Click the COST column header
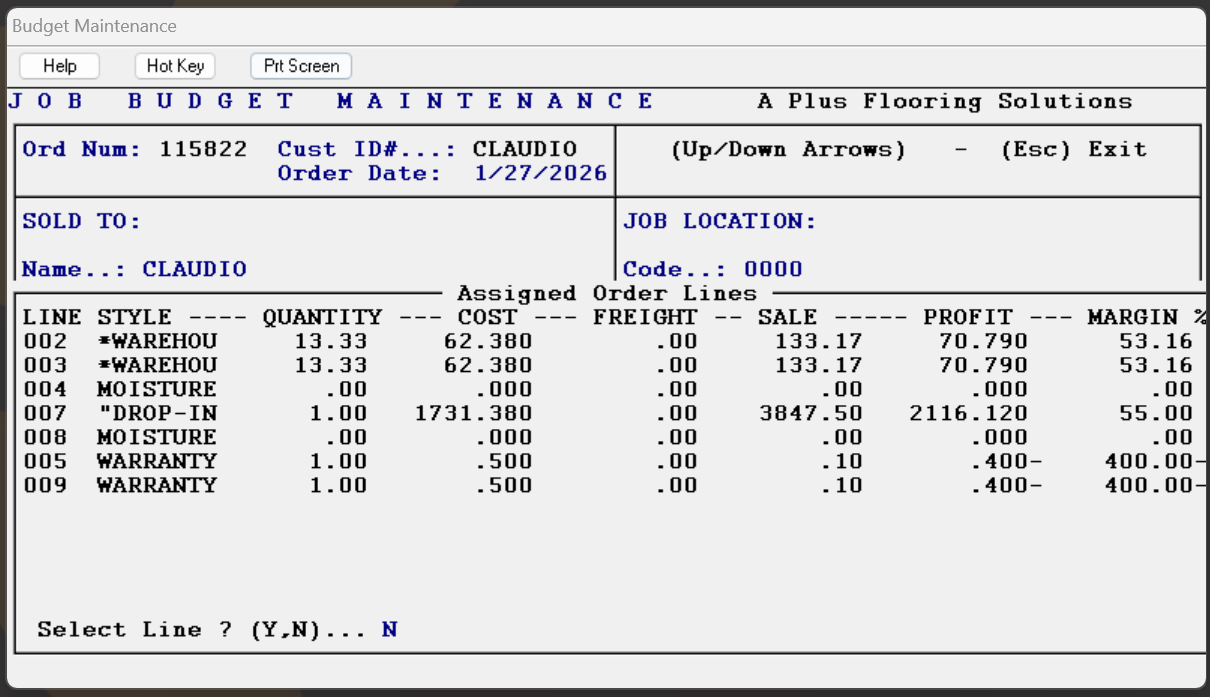This screenshot has height=697, width=1210. pos(488,317)
